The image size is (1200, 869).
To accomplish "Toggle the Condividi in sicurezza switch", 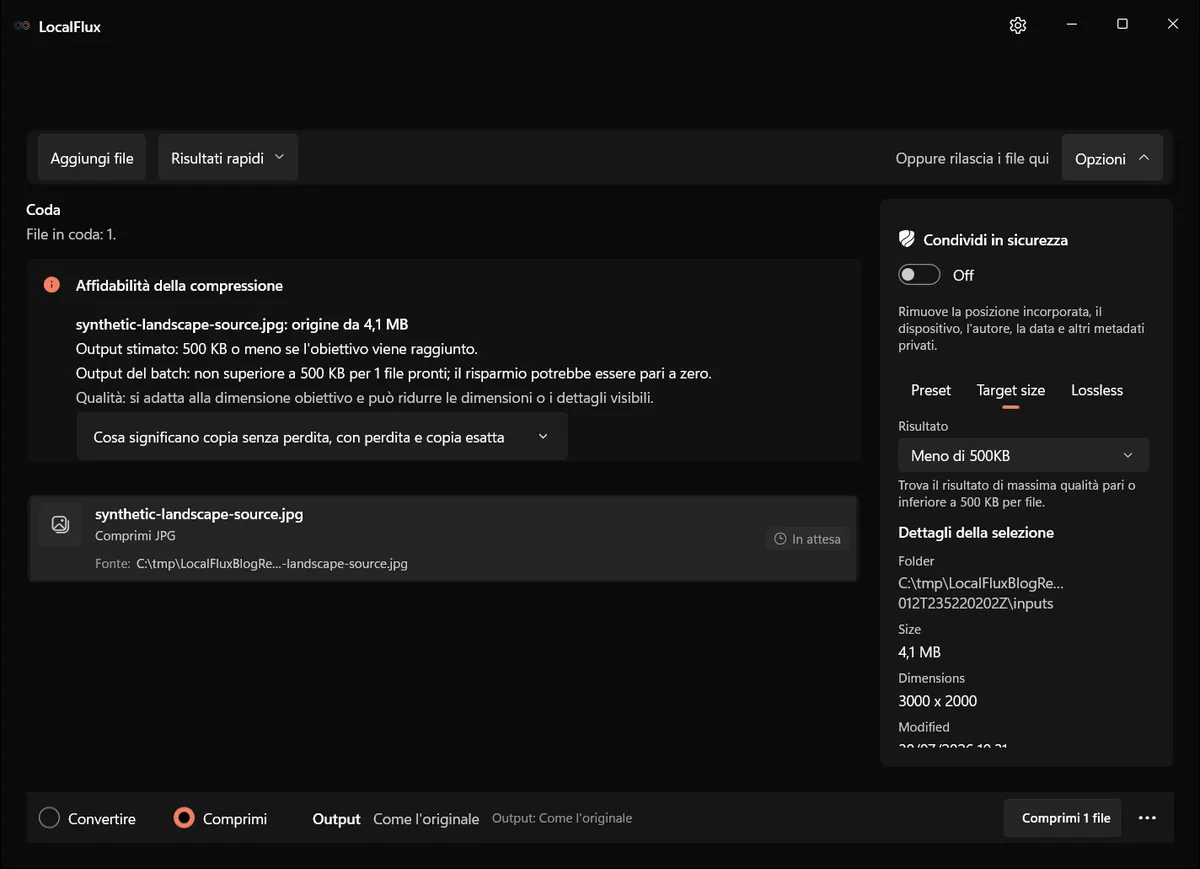I will [919, 275].
